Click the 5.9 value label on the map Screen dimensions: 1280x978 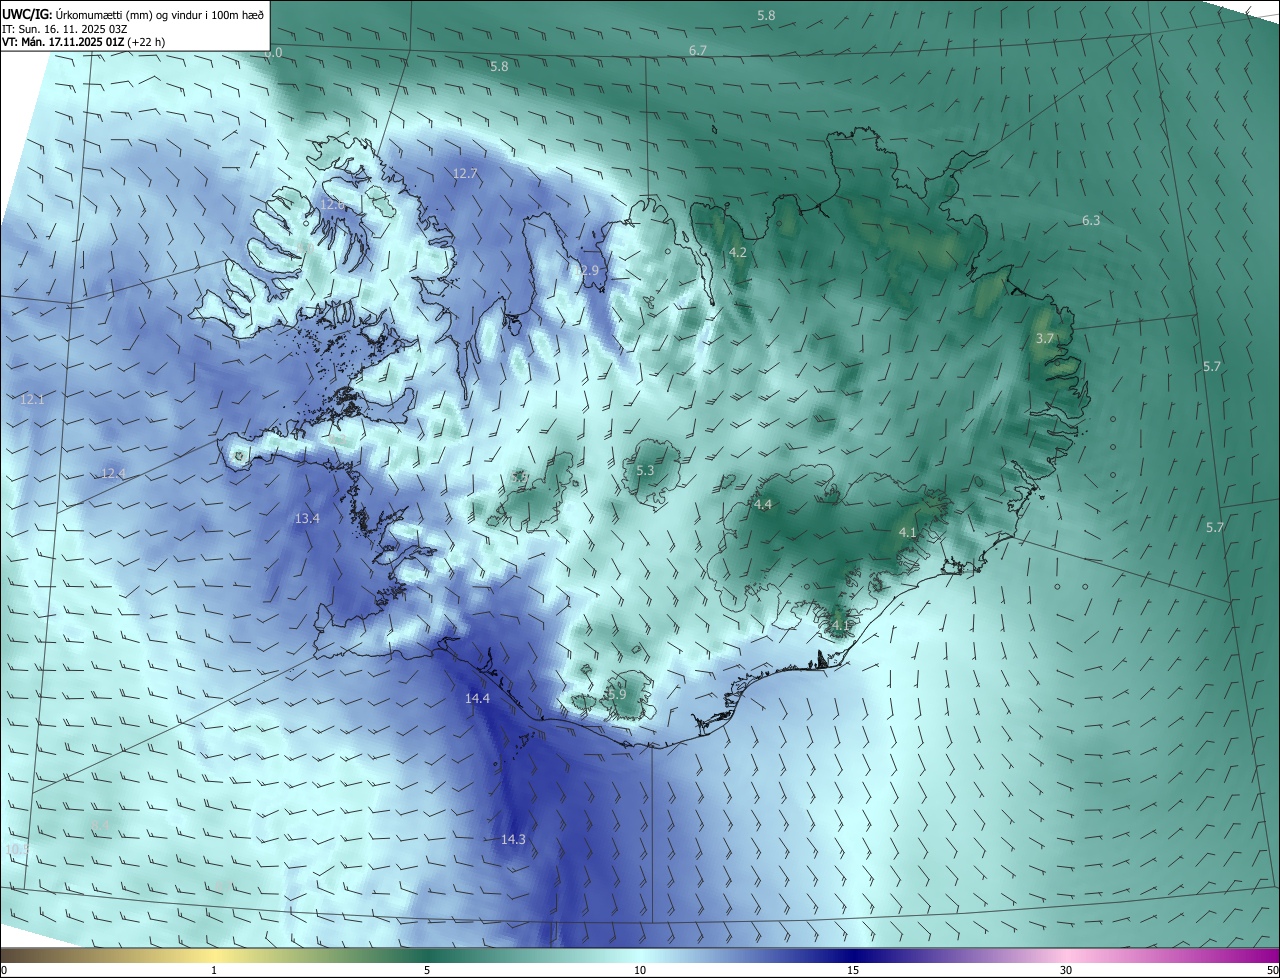point(616,693)
